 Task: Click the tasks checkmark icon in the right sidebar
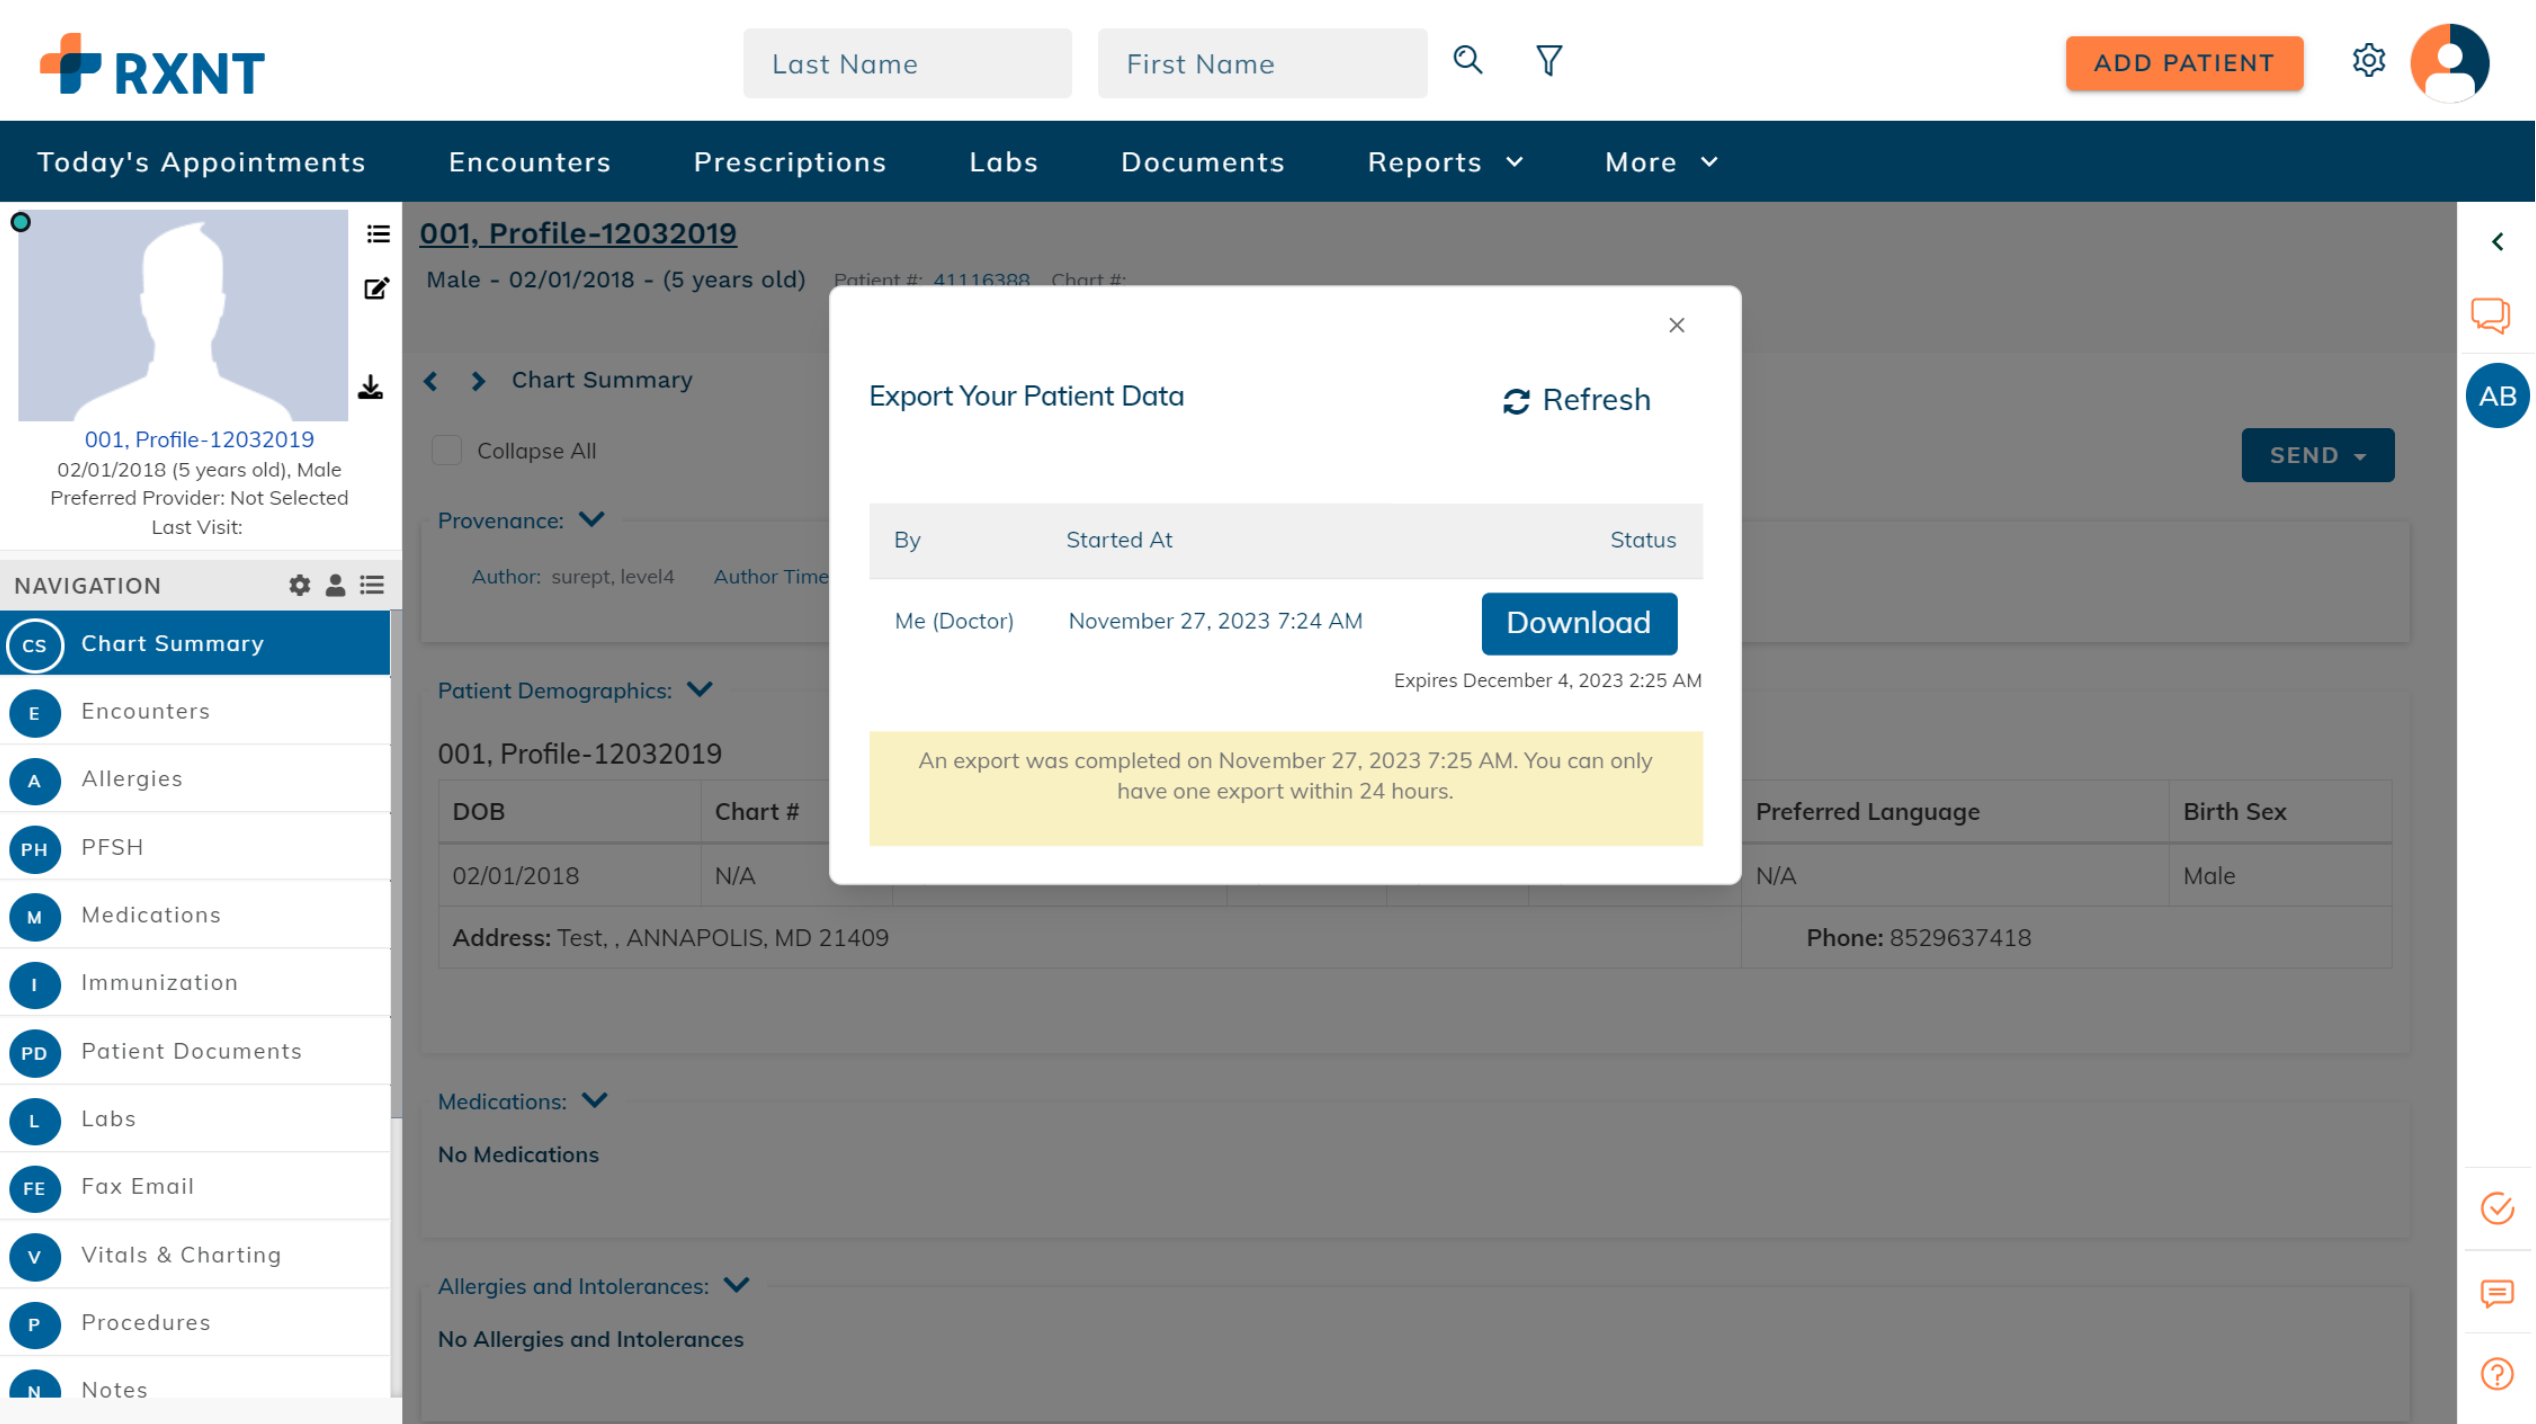[2497, 1208]
